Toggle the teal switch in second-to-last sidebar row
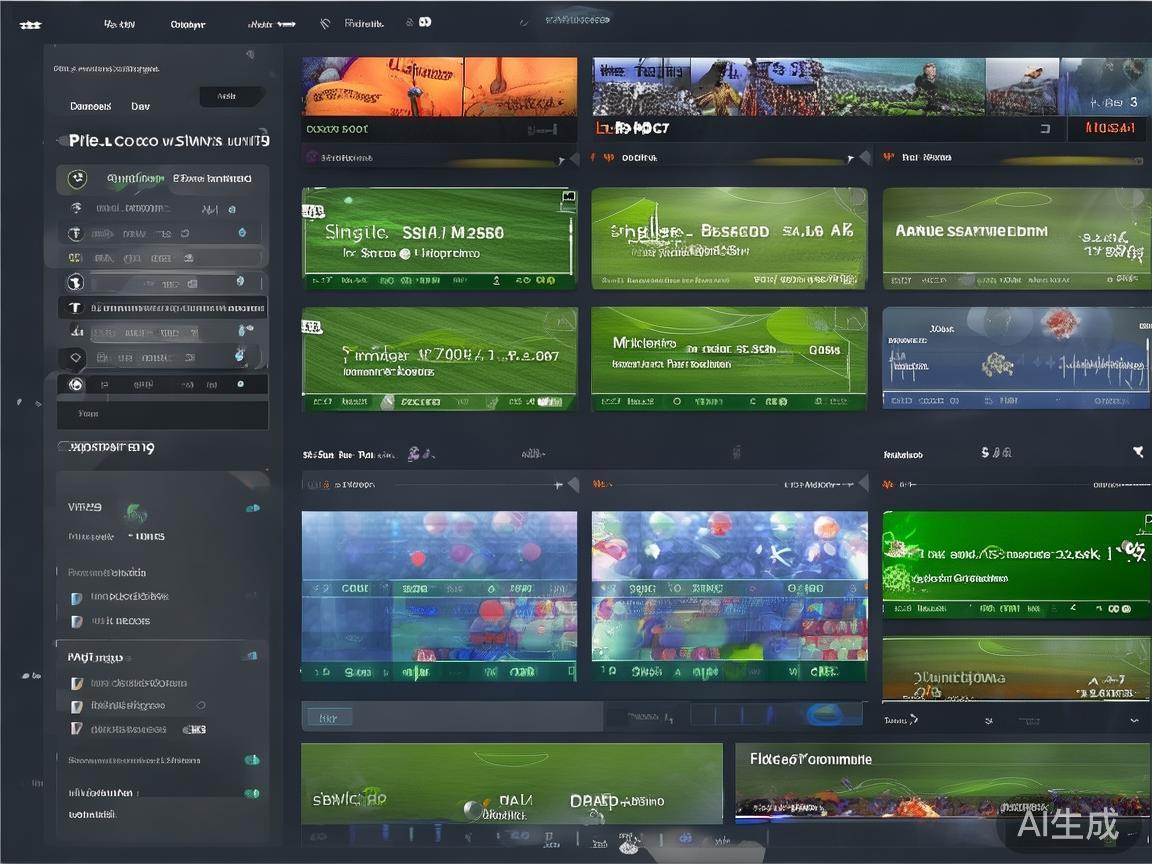The width and height of the screenshot is (1152, 864). pos(252,760)
